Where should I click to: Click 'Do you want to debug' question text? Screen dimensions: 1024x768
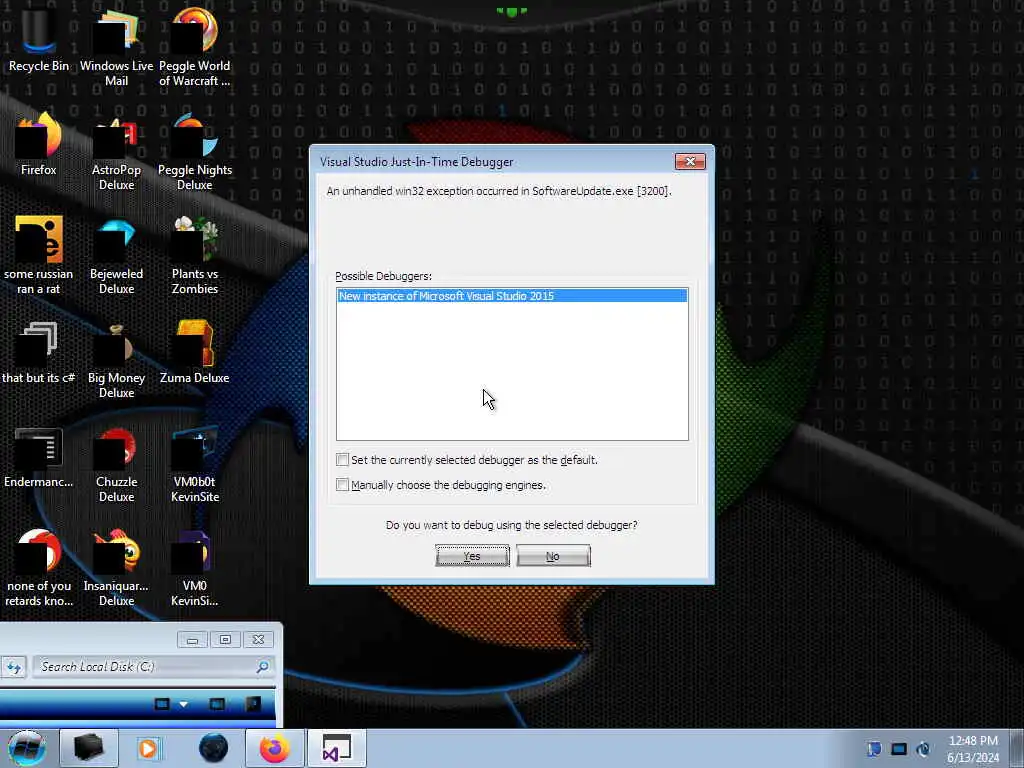[x=511, y=525]
